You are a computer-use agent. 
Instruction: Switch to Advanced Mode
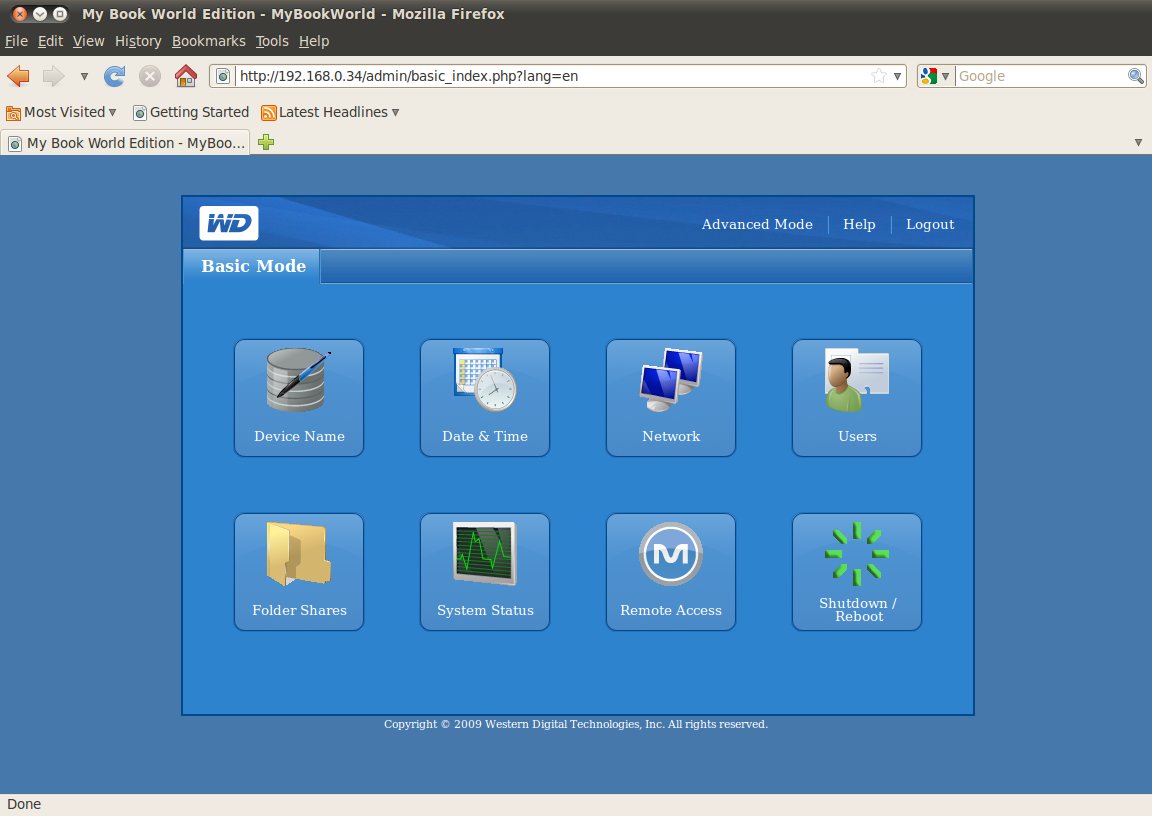[x=757, y=224]
